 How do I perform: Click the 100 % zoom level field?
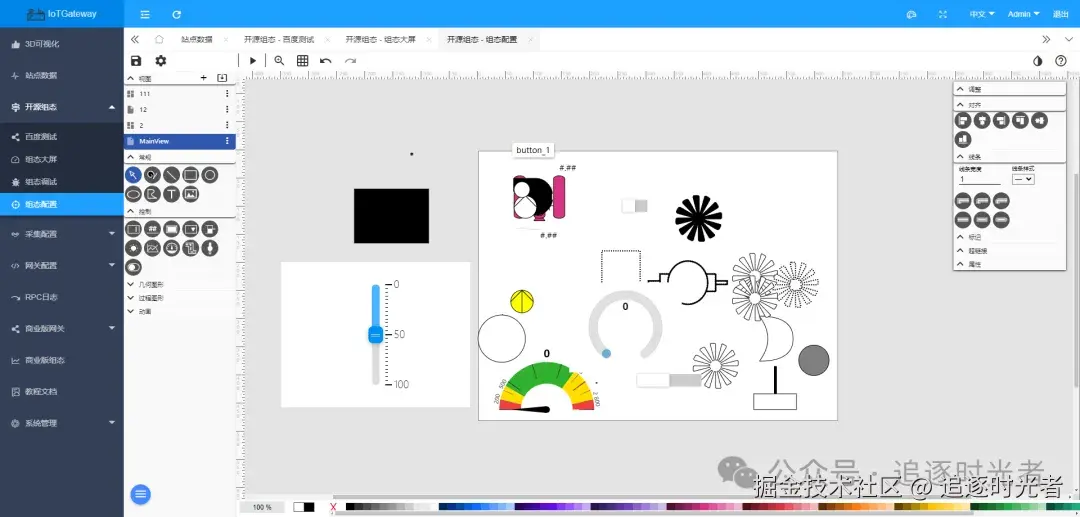262,507
